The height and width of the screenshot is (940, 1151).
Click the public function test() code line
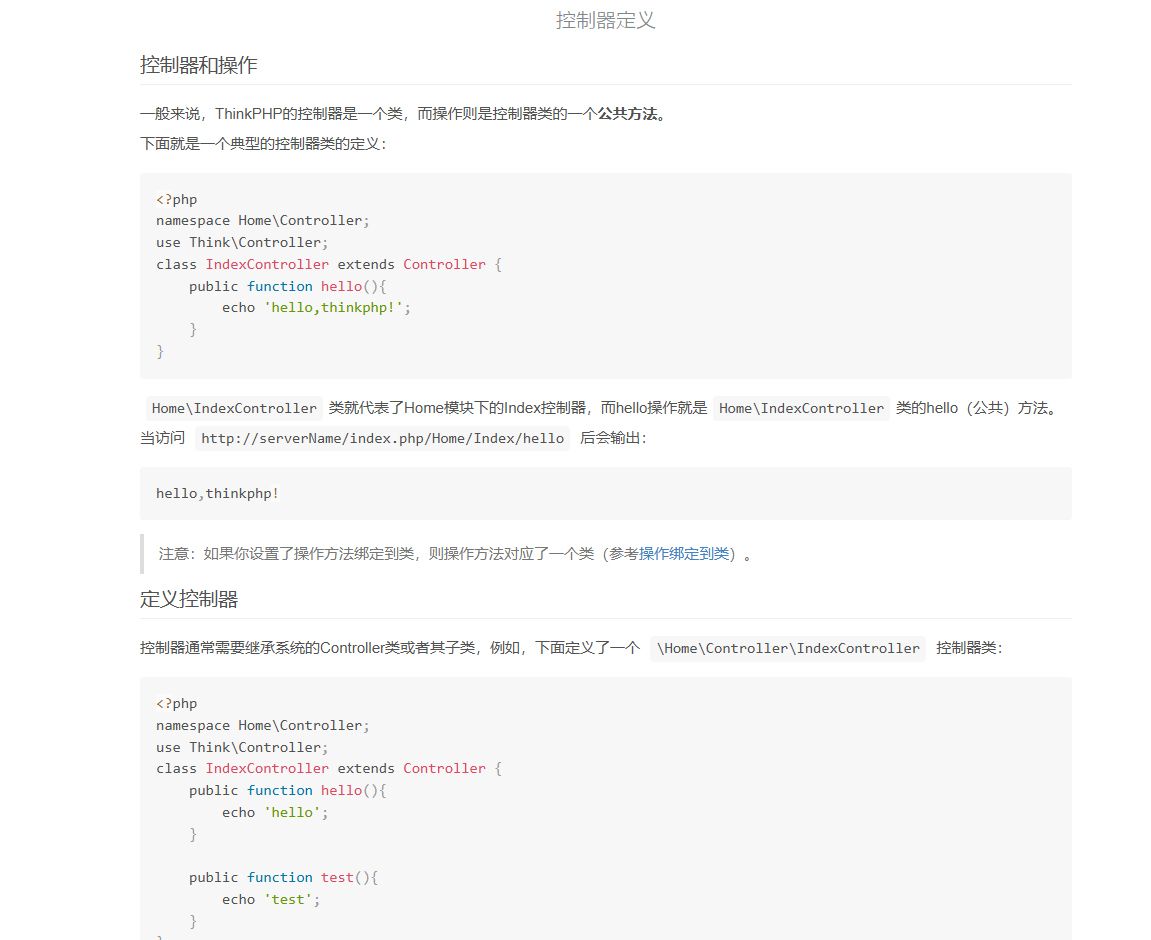(283, 877)
